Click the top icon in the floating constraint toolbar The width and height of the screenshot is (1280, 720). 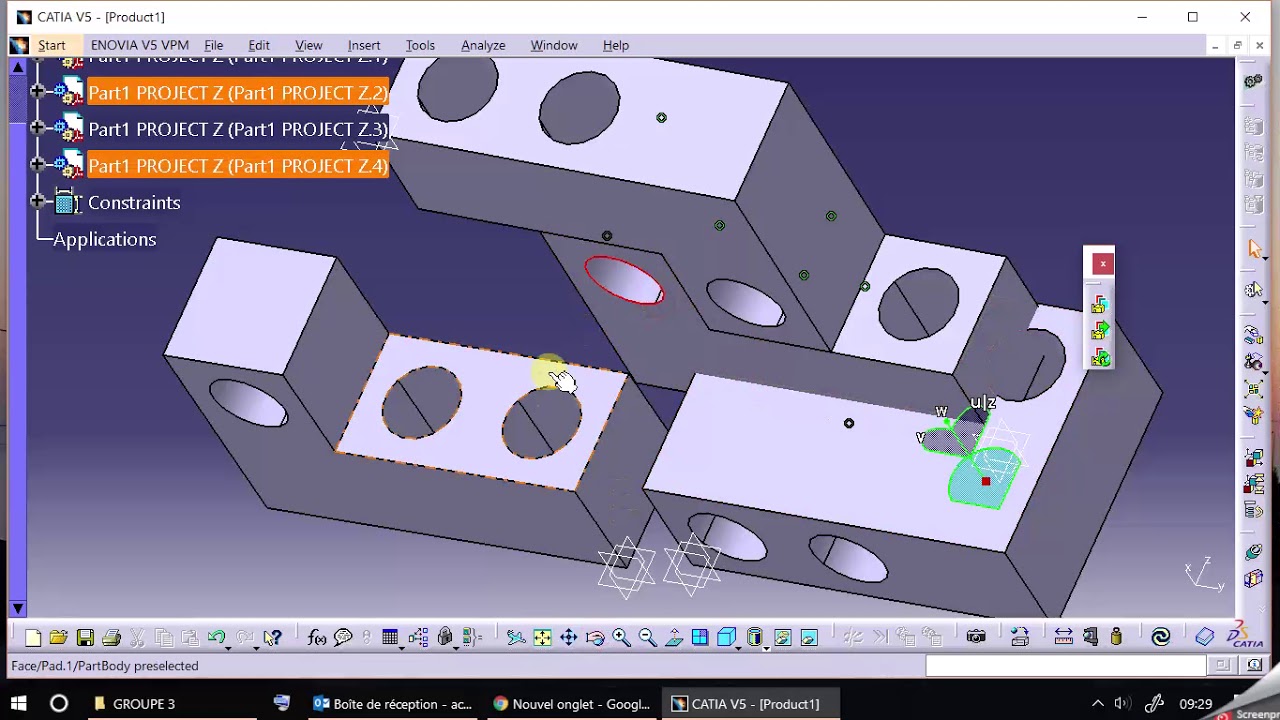point(1100,304)
